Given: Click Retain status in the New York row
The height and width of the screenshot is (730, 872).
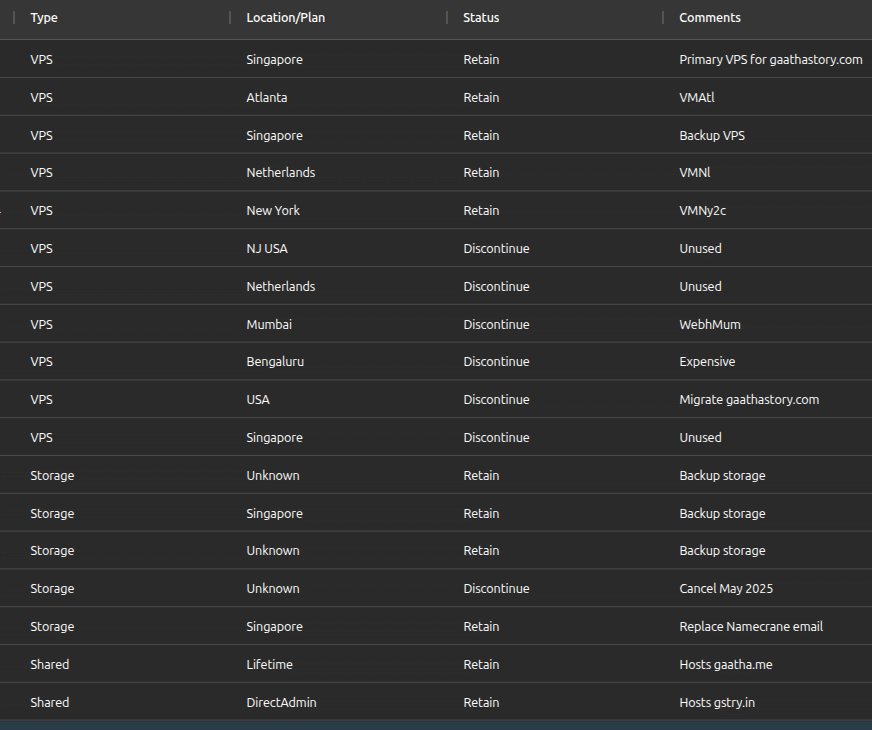Looking at the screenshot, I should (481, 211).
